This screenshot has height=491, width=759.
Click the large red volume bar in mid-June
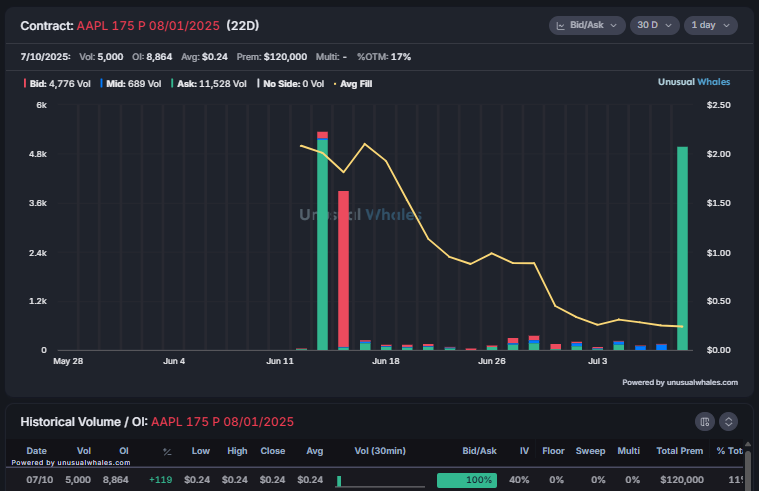343,269
